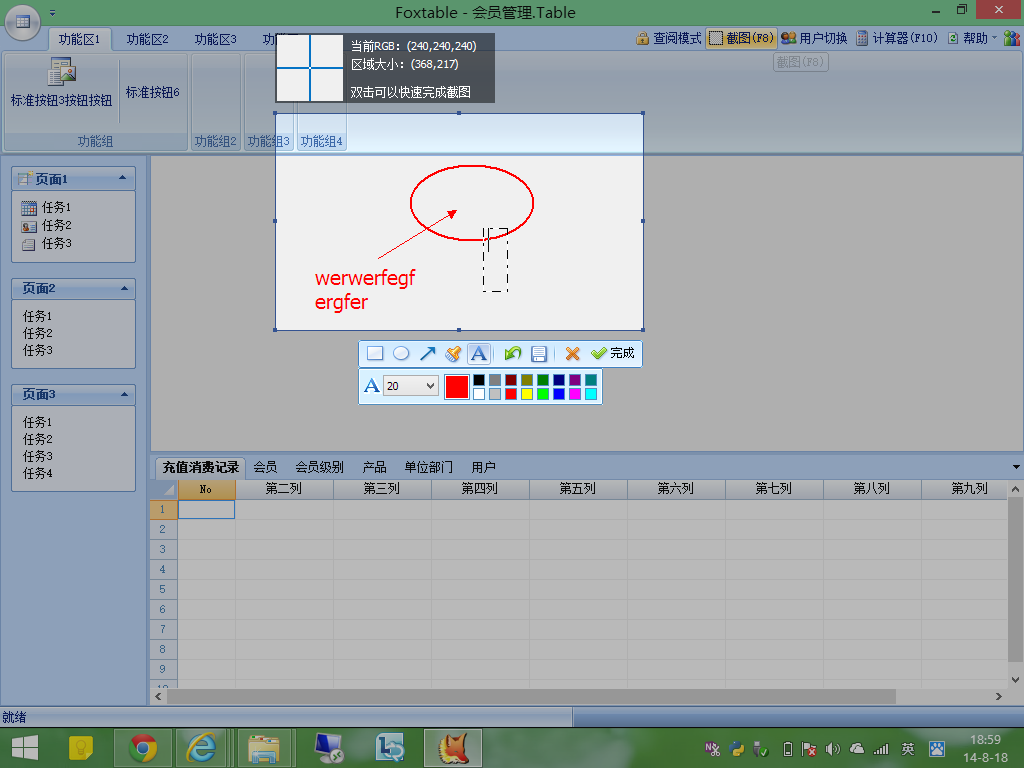Click 用户切换 switch user button
1024x768 pixels.
(814, 39)
